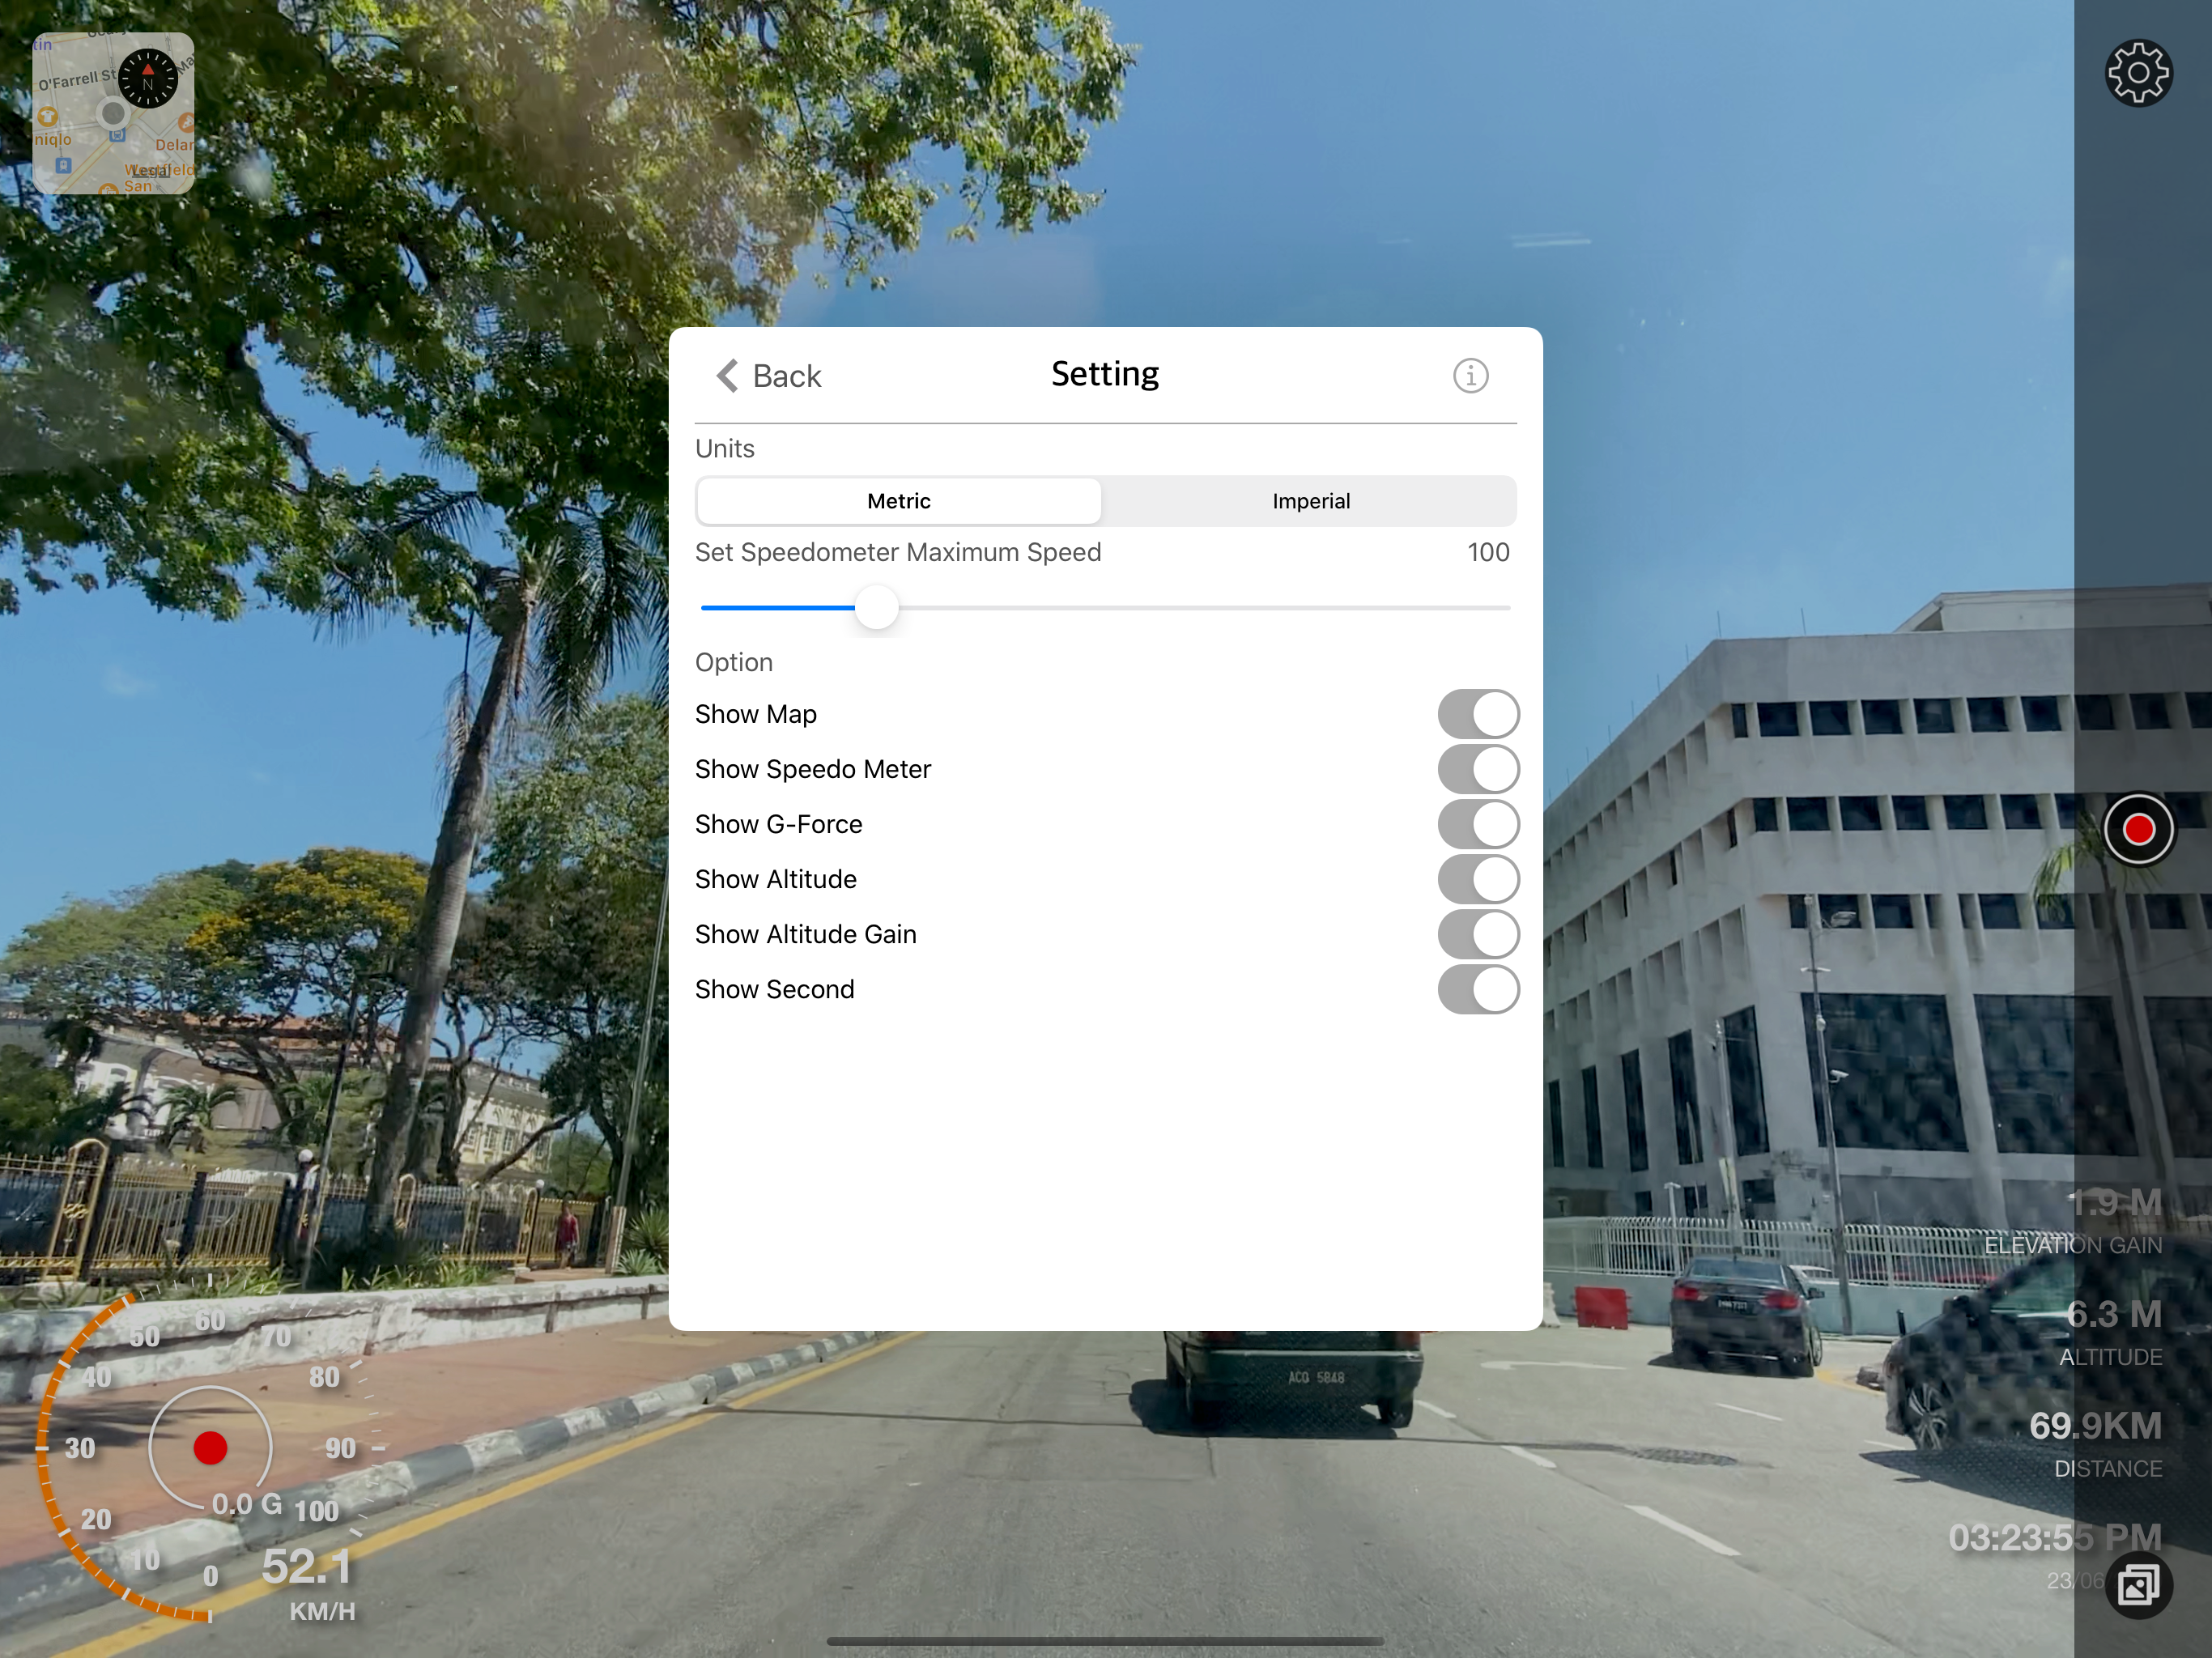Screen dimensions: 2212x1658
Task: Select the Metric units segment
Action: click(x=898, y=501)
